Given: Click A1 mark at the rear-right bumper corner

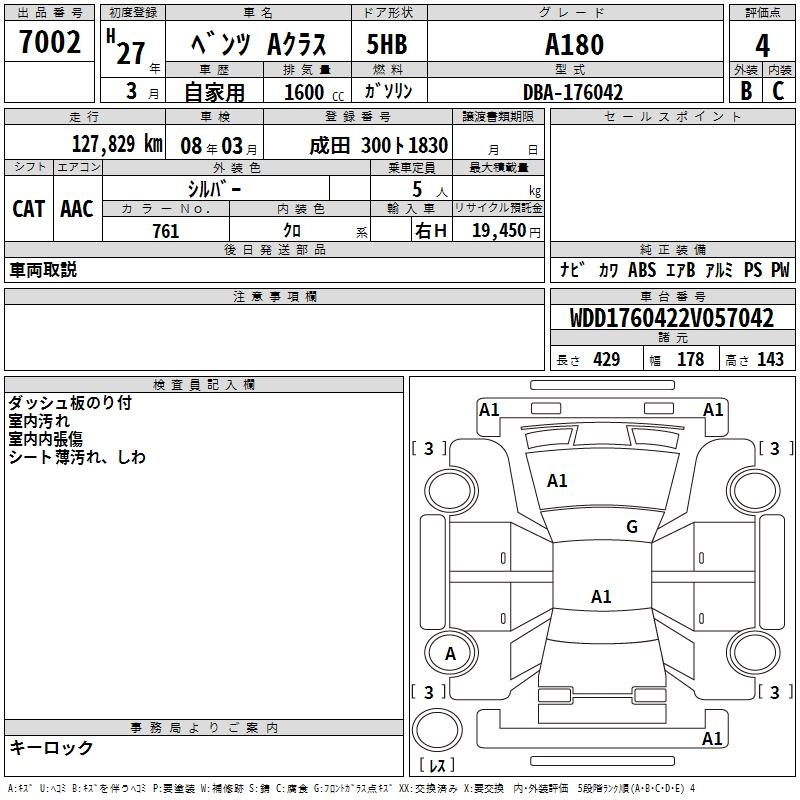Looking at the screenshot, I should coord(712,739).
